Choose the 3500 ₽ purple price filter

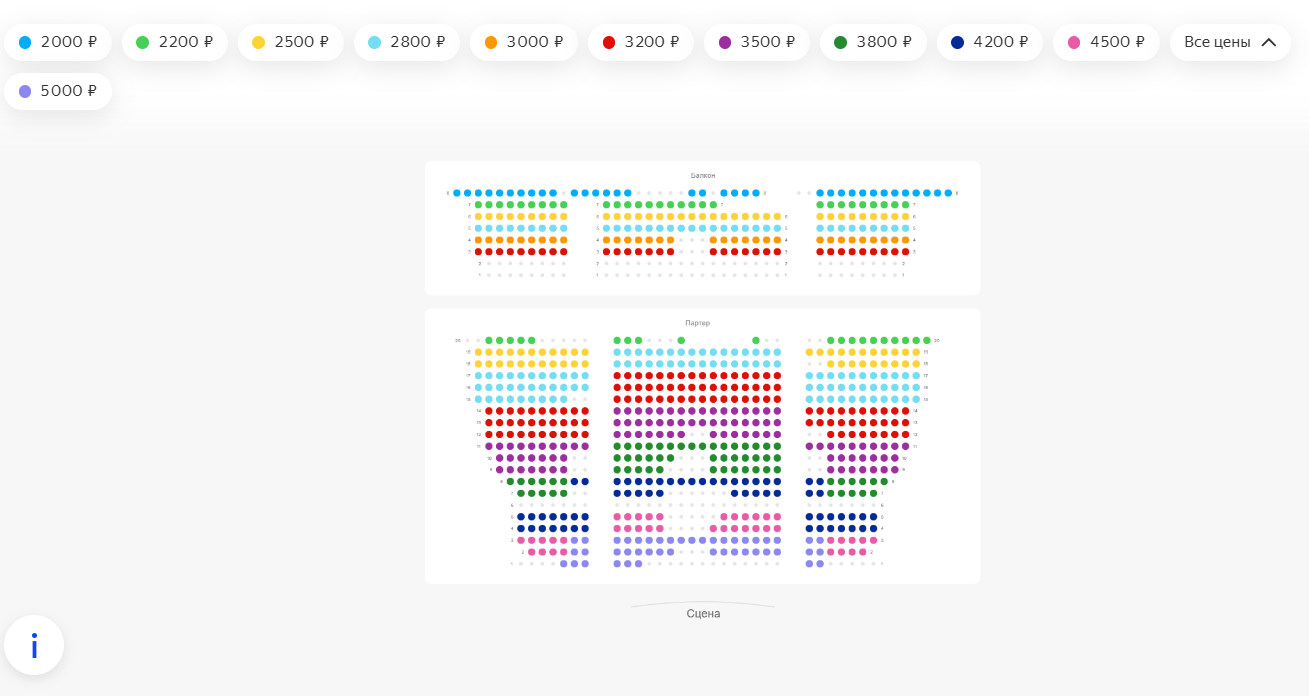pyautogui.click(x=756, y=42)
